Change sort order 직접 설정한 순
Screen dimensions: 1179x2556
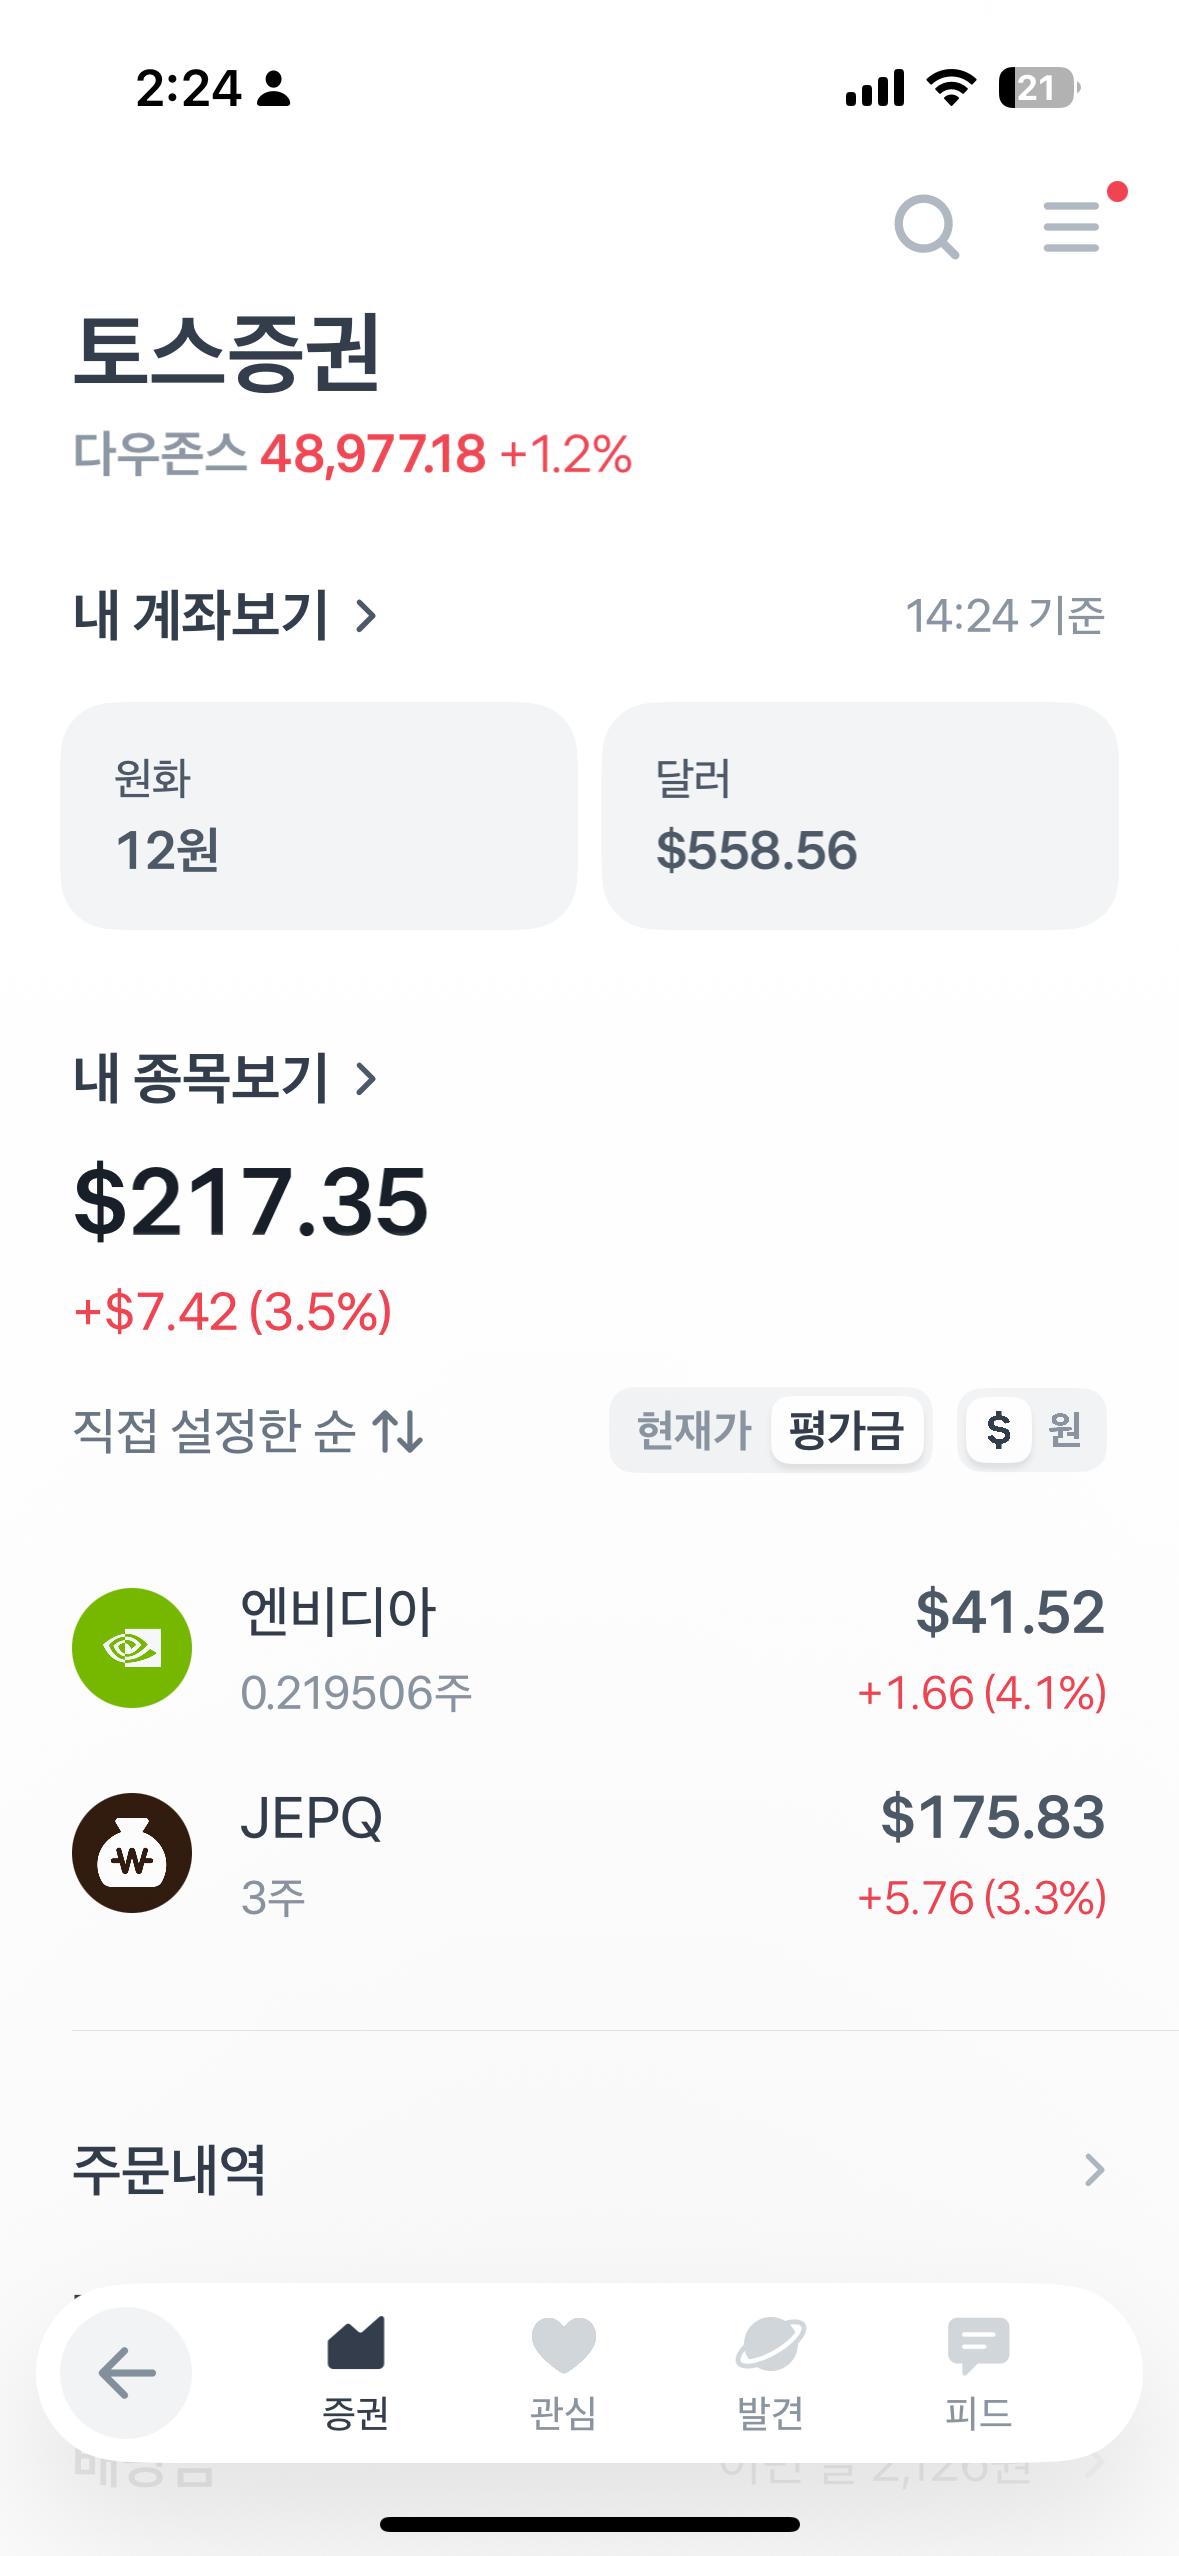[248, 1430]
